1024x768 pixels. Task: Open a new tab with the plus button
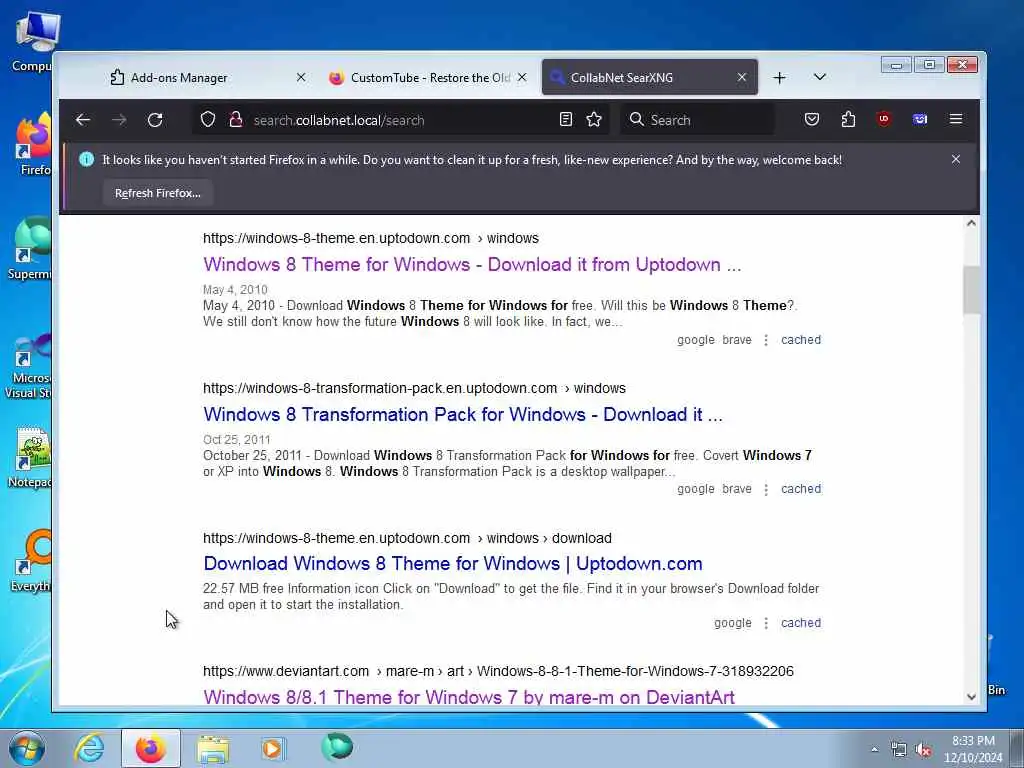tap(779, 78)
